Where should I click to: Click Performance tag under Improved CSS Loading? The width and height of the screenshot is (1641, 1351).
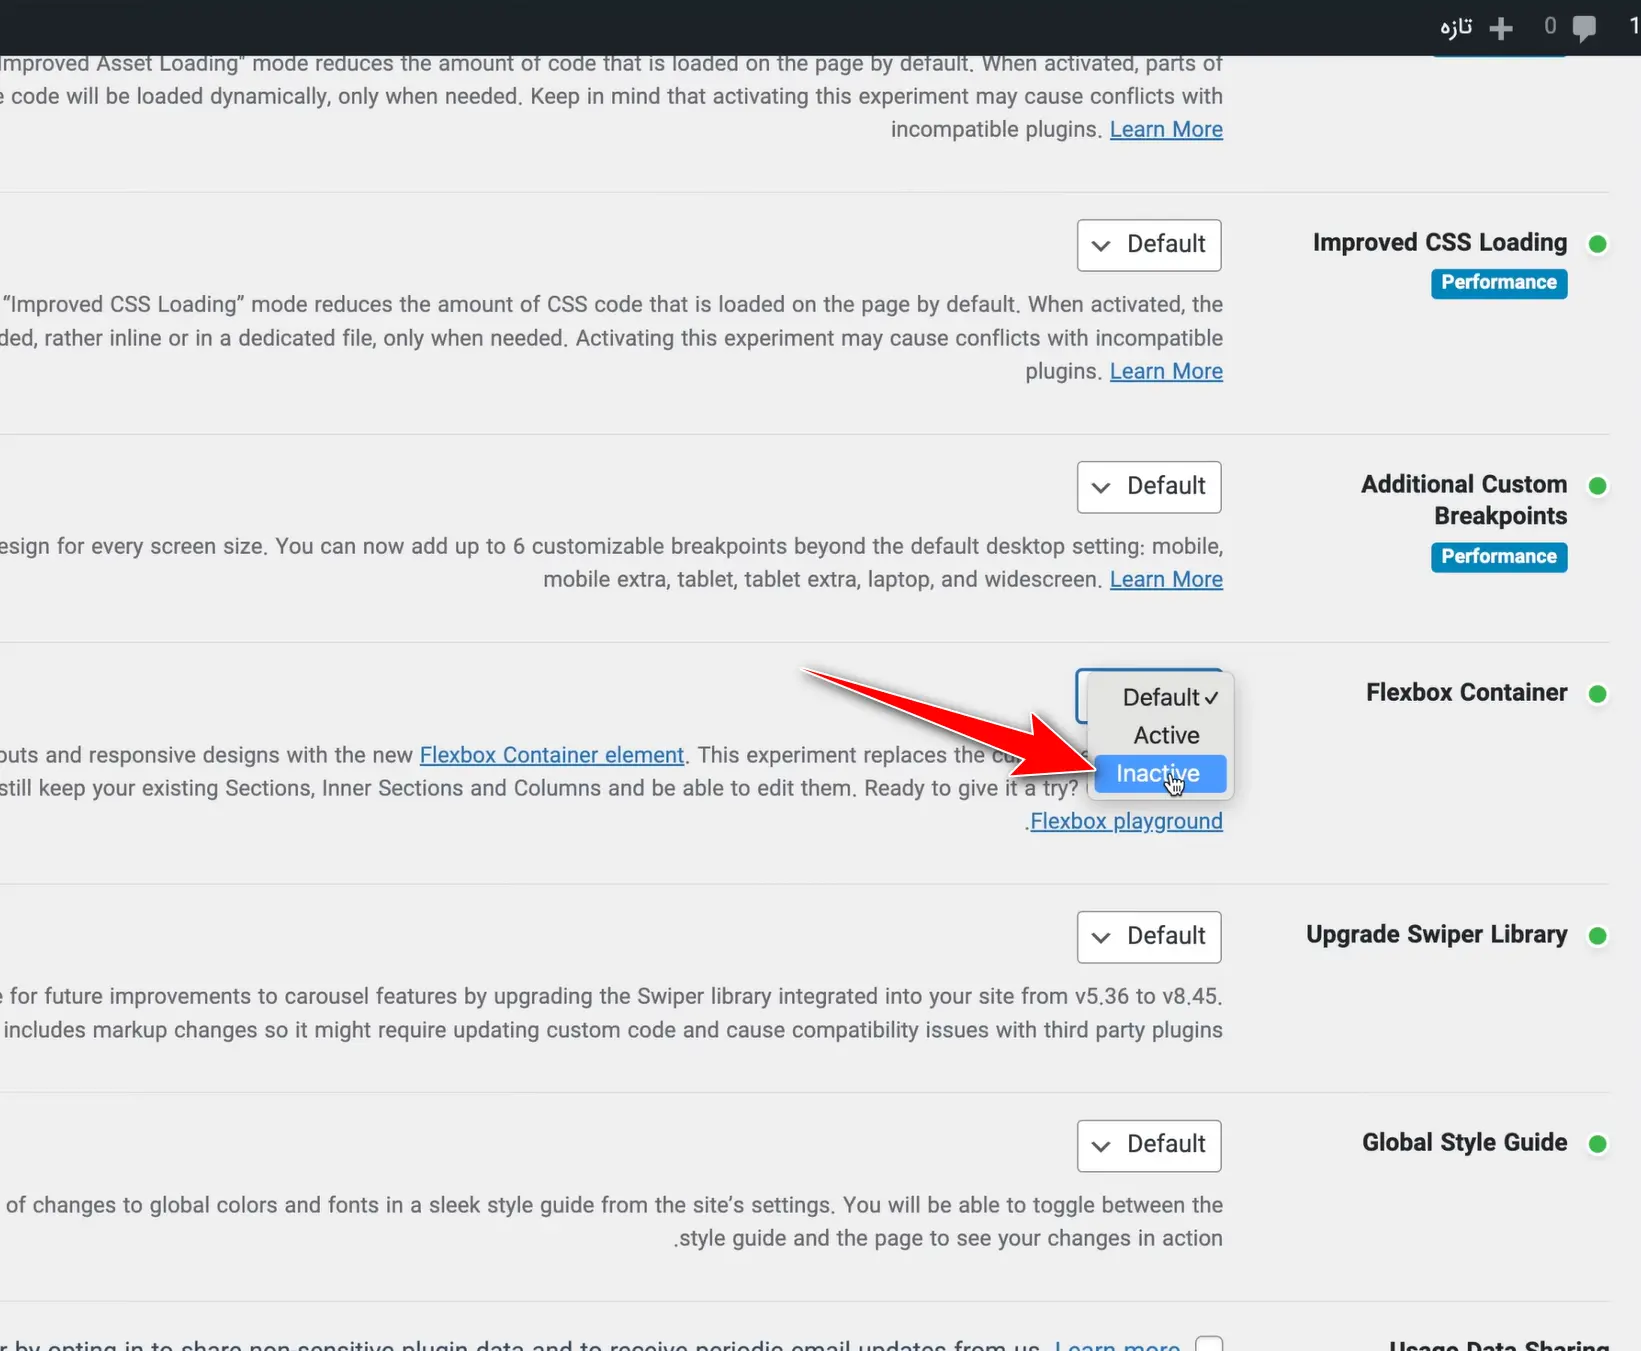point(1498,283)
